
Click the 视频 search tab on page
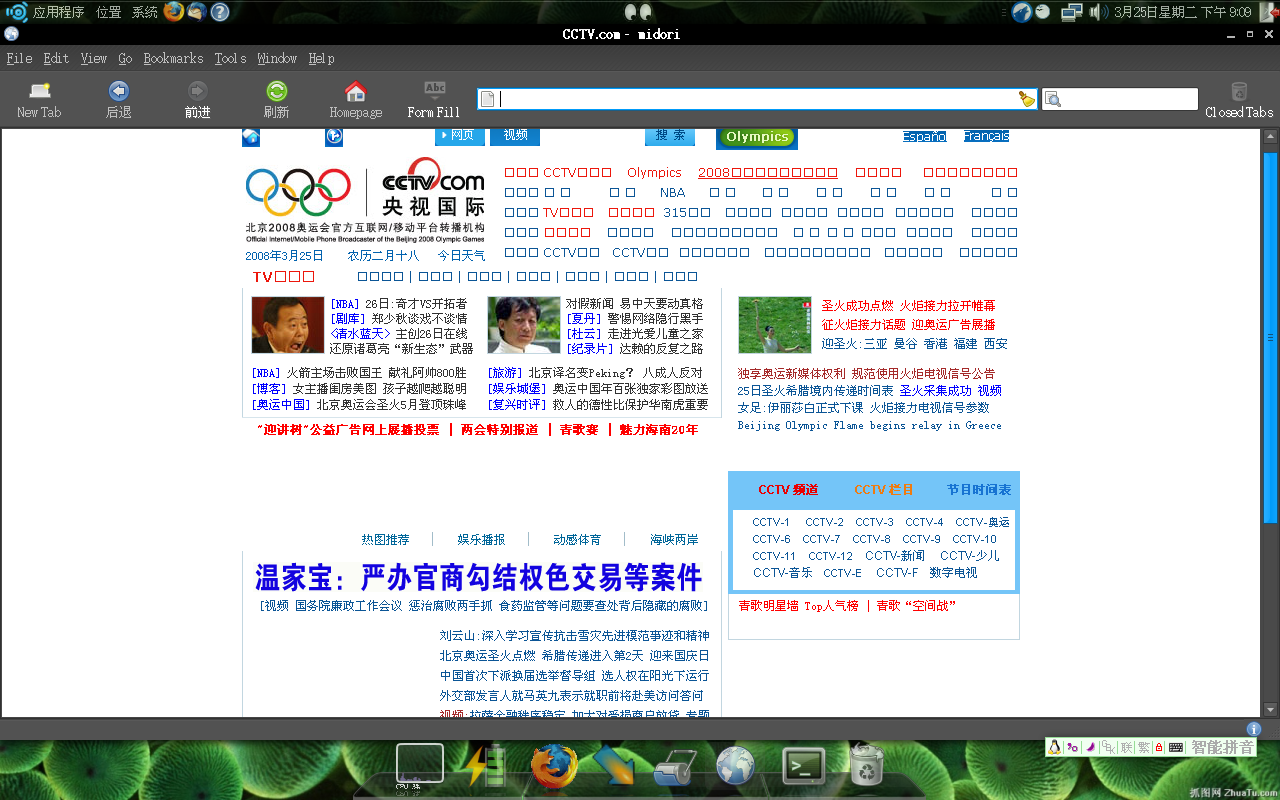pos(515,135)
